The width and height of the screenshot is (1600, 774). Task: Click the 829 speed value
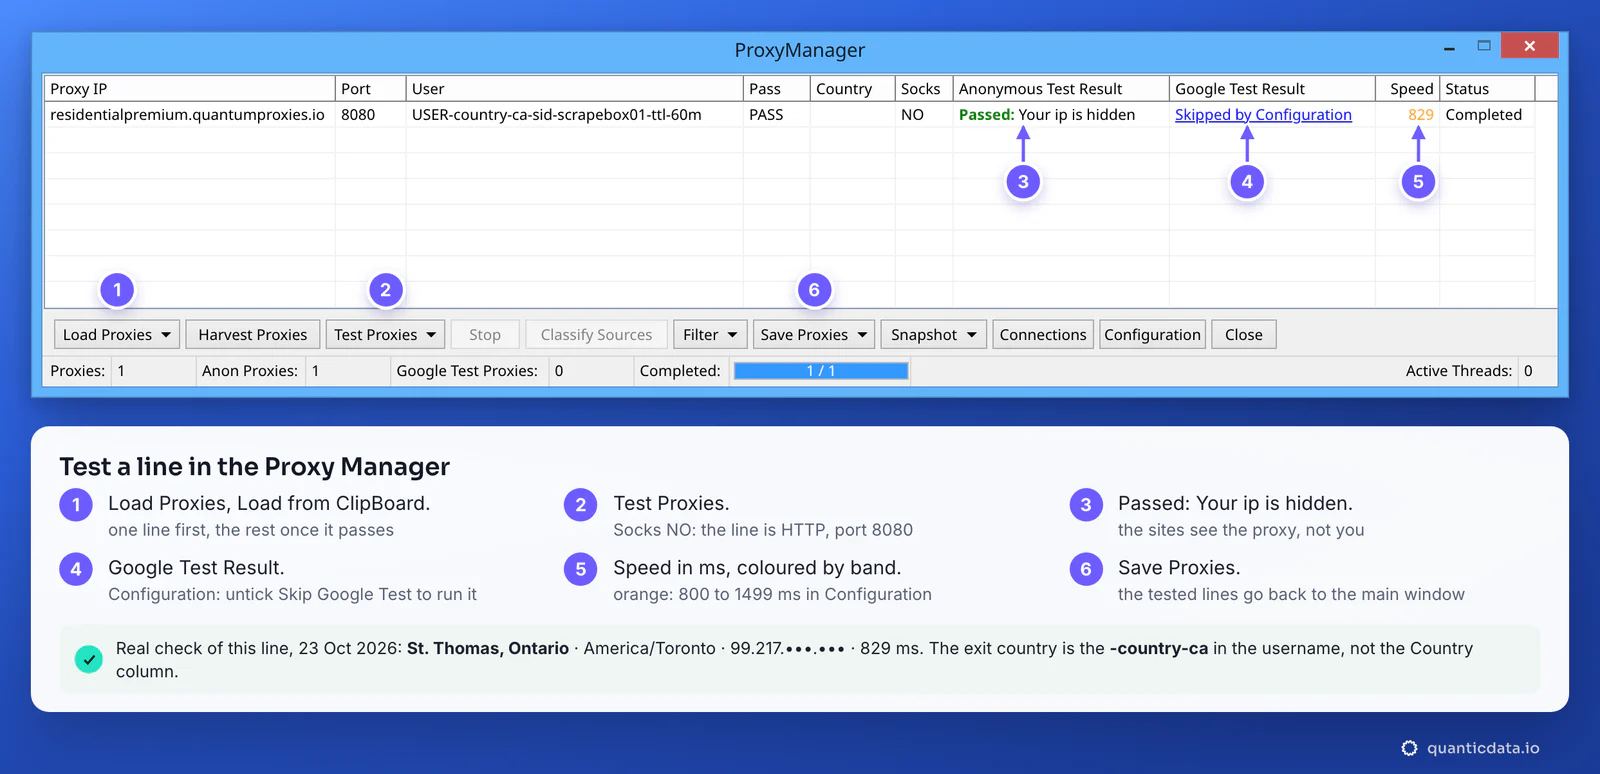[1420, 115]
